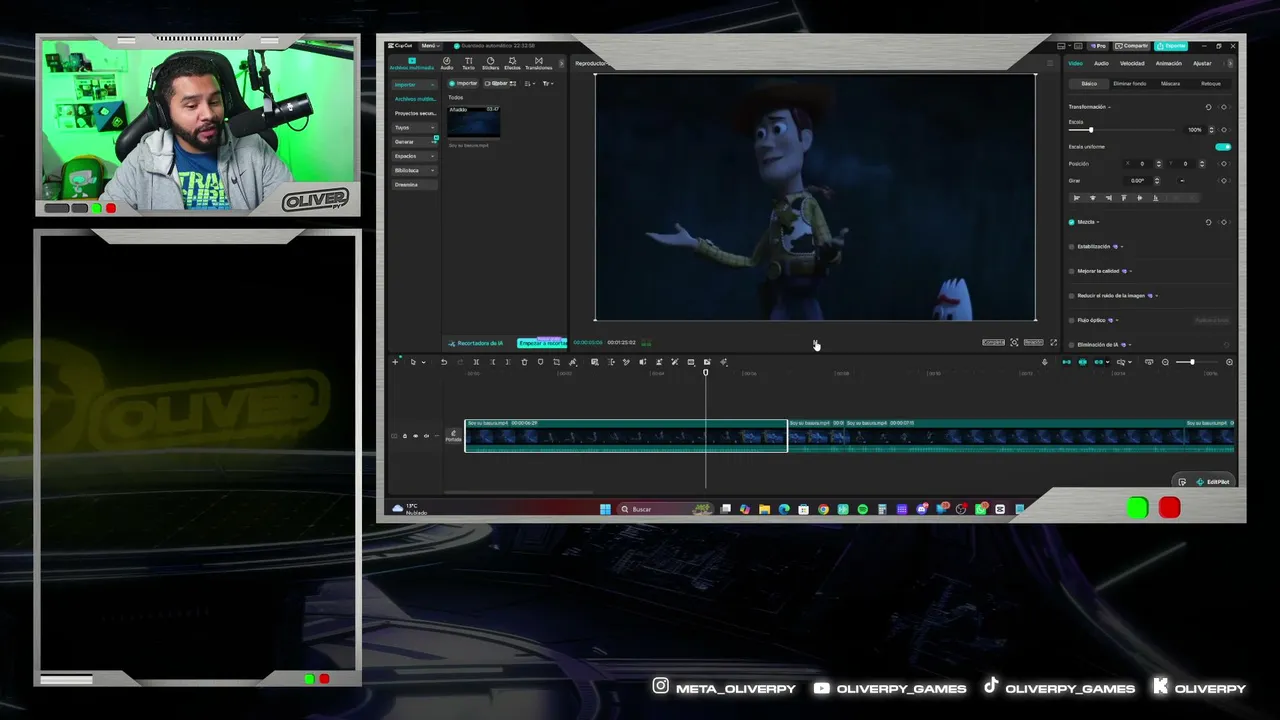Zoom out timeline with minus icon
The height and width of the screenshot is (720, 1280).
(1165, 362)
